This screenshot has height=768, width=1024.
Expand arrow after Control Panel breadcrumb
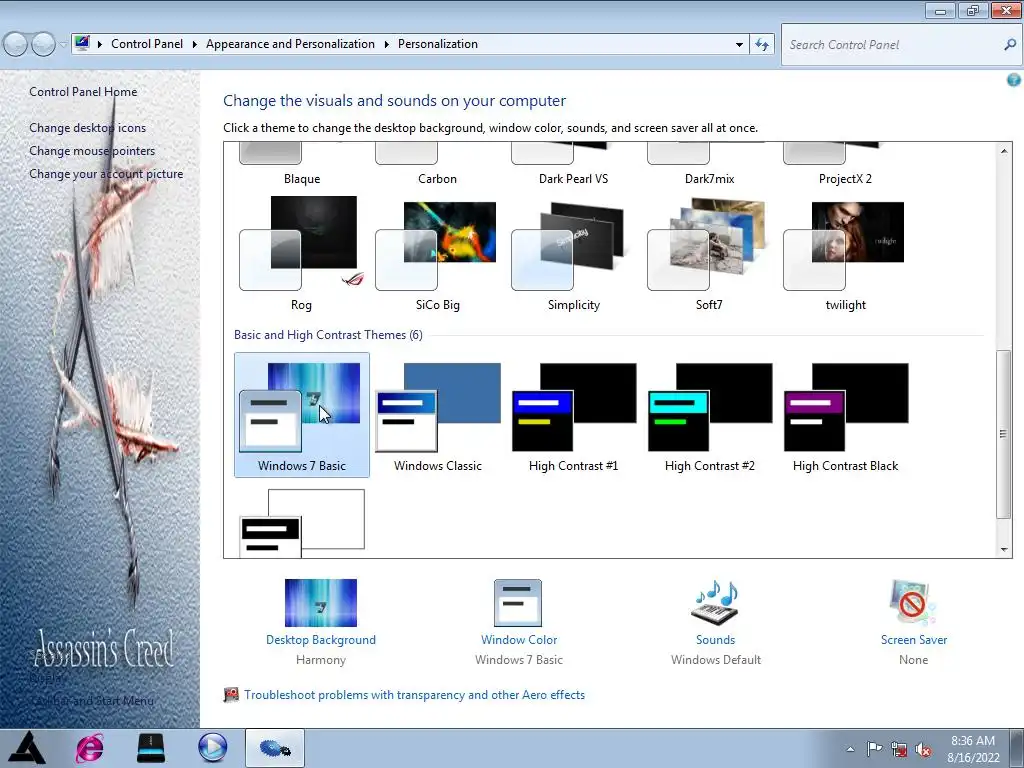(x=195, y=44)
